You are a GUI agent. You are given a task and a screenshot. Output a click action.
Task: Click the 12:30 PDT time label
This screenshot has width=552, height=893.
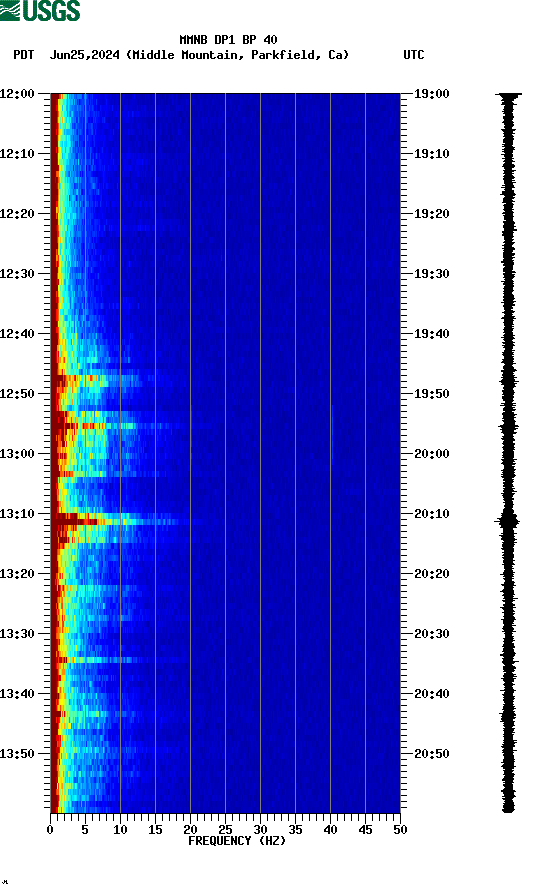pyautogui.click(x=17, y=274)
